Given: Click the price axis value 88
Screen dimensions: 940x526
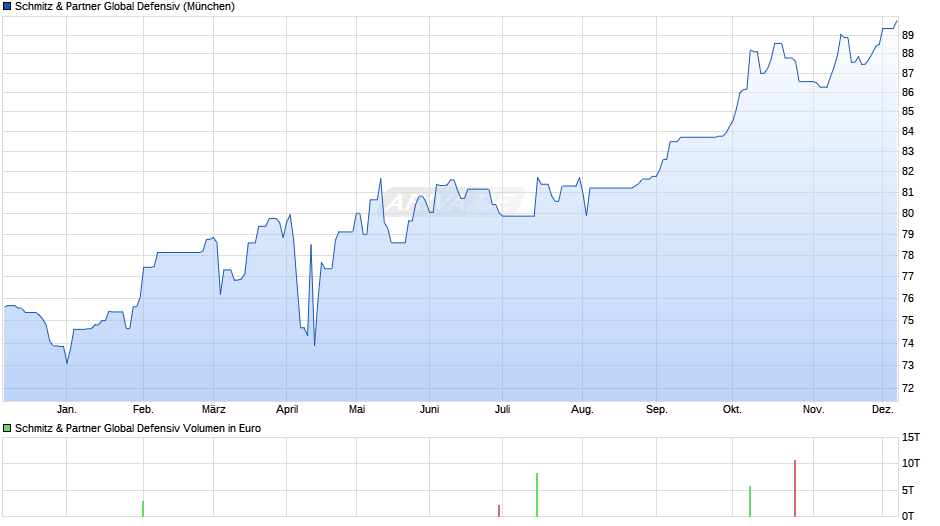Looking at the screenshot, I should coord(908,53).
